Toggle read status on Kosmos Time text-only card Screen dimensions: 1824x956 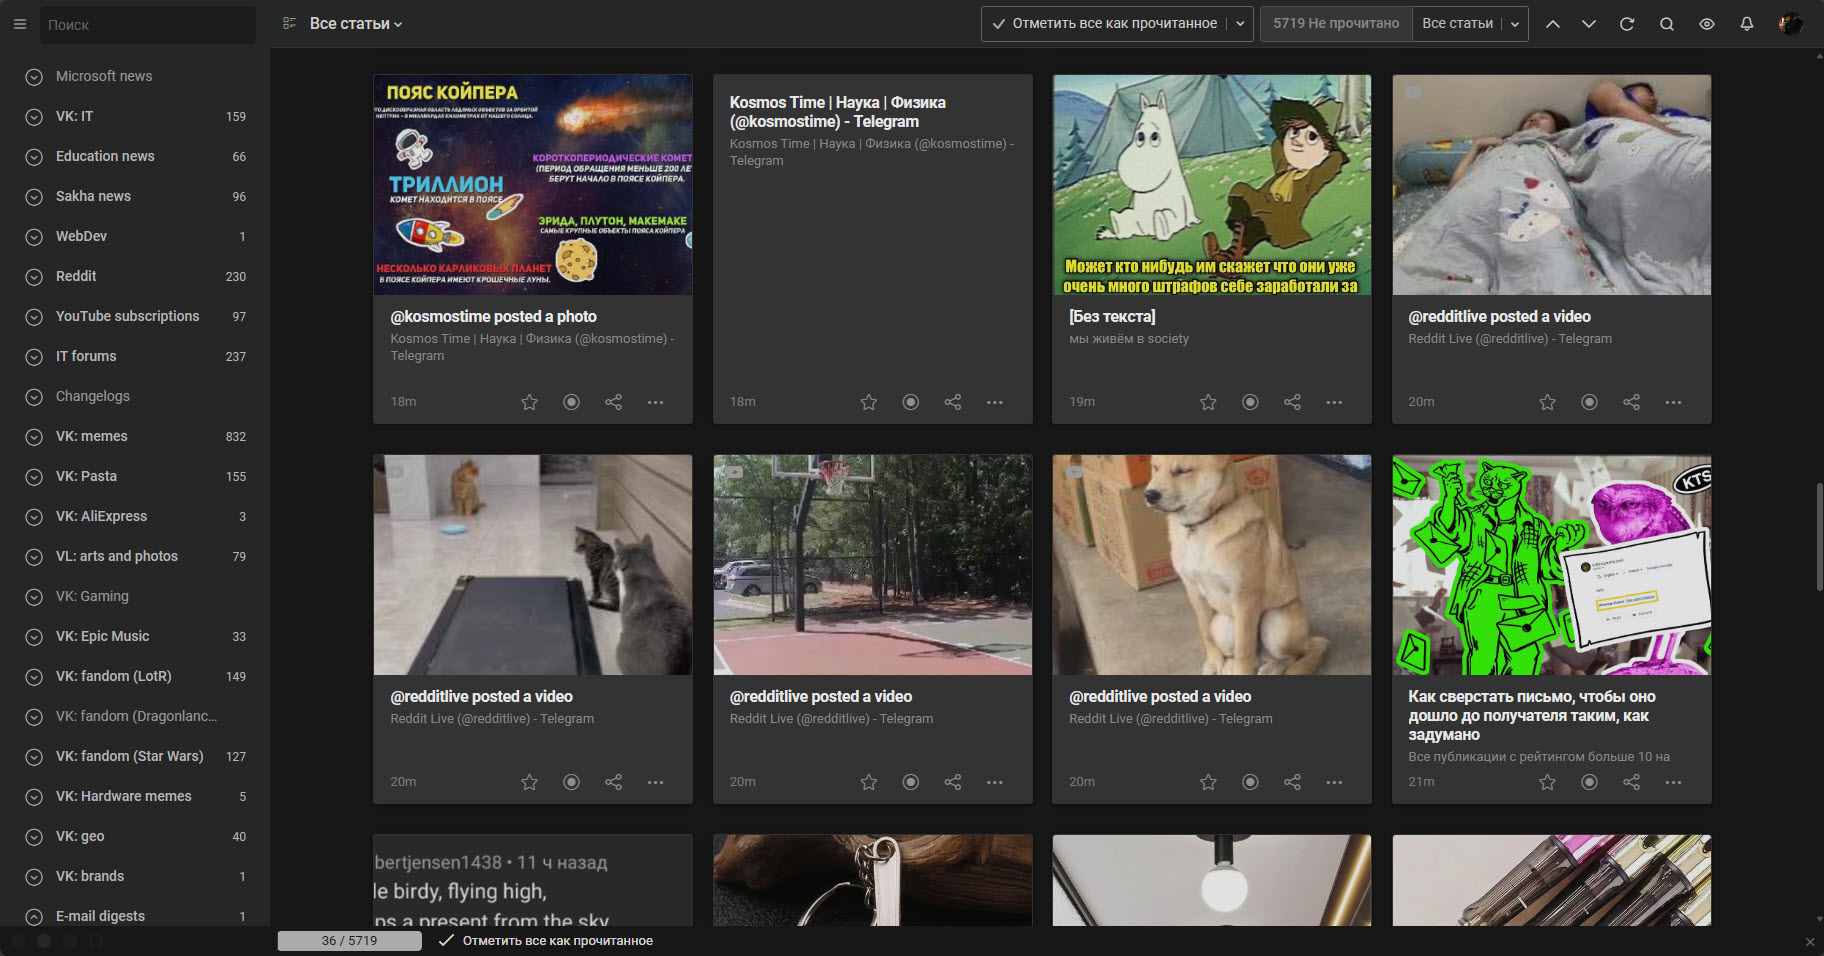coord(911,402)
